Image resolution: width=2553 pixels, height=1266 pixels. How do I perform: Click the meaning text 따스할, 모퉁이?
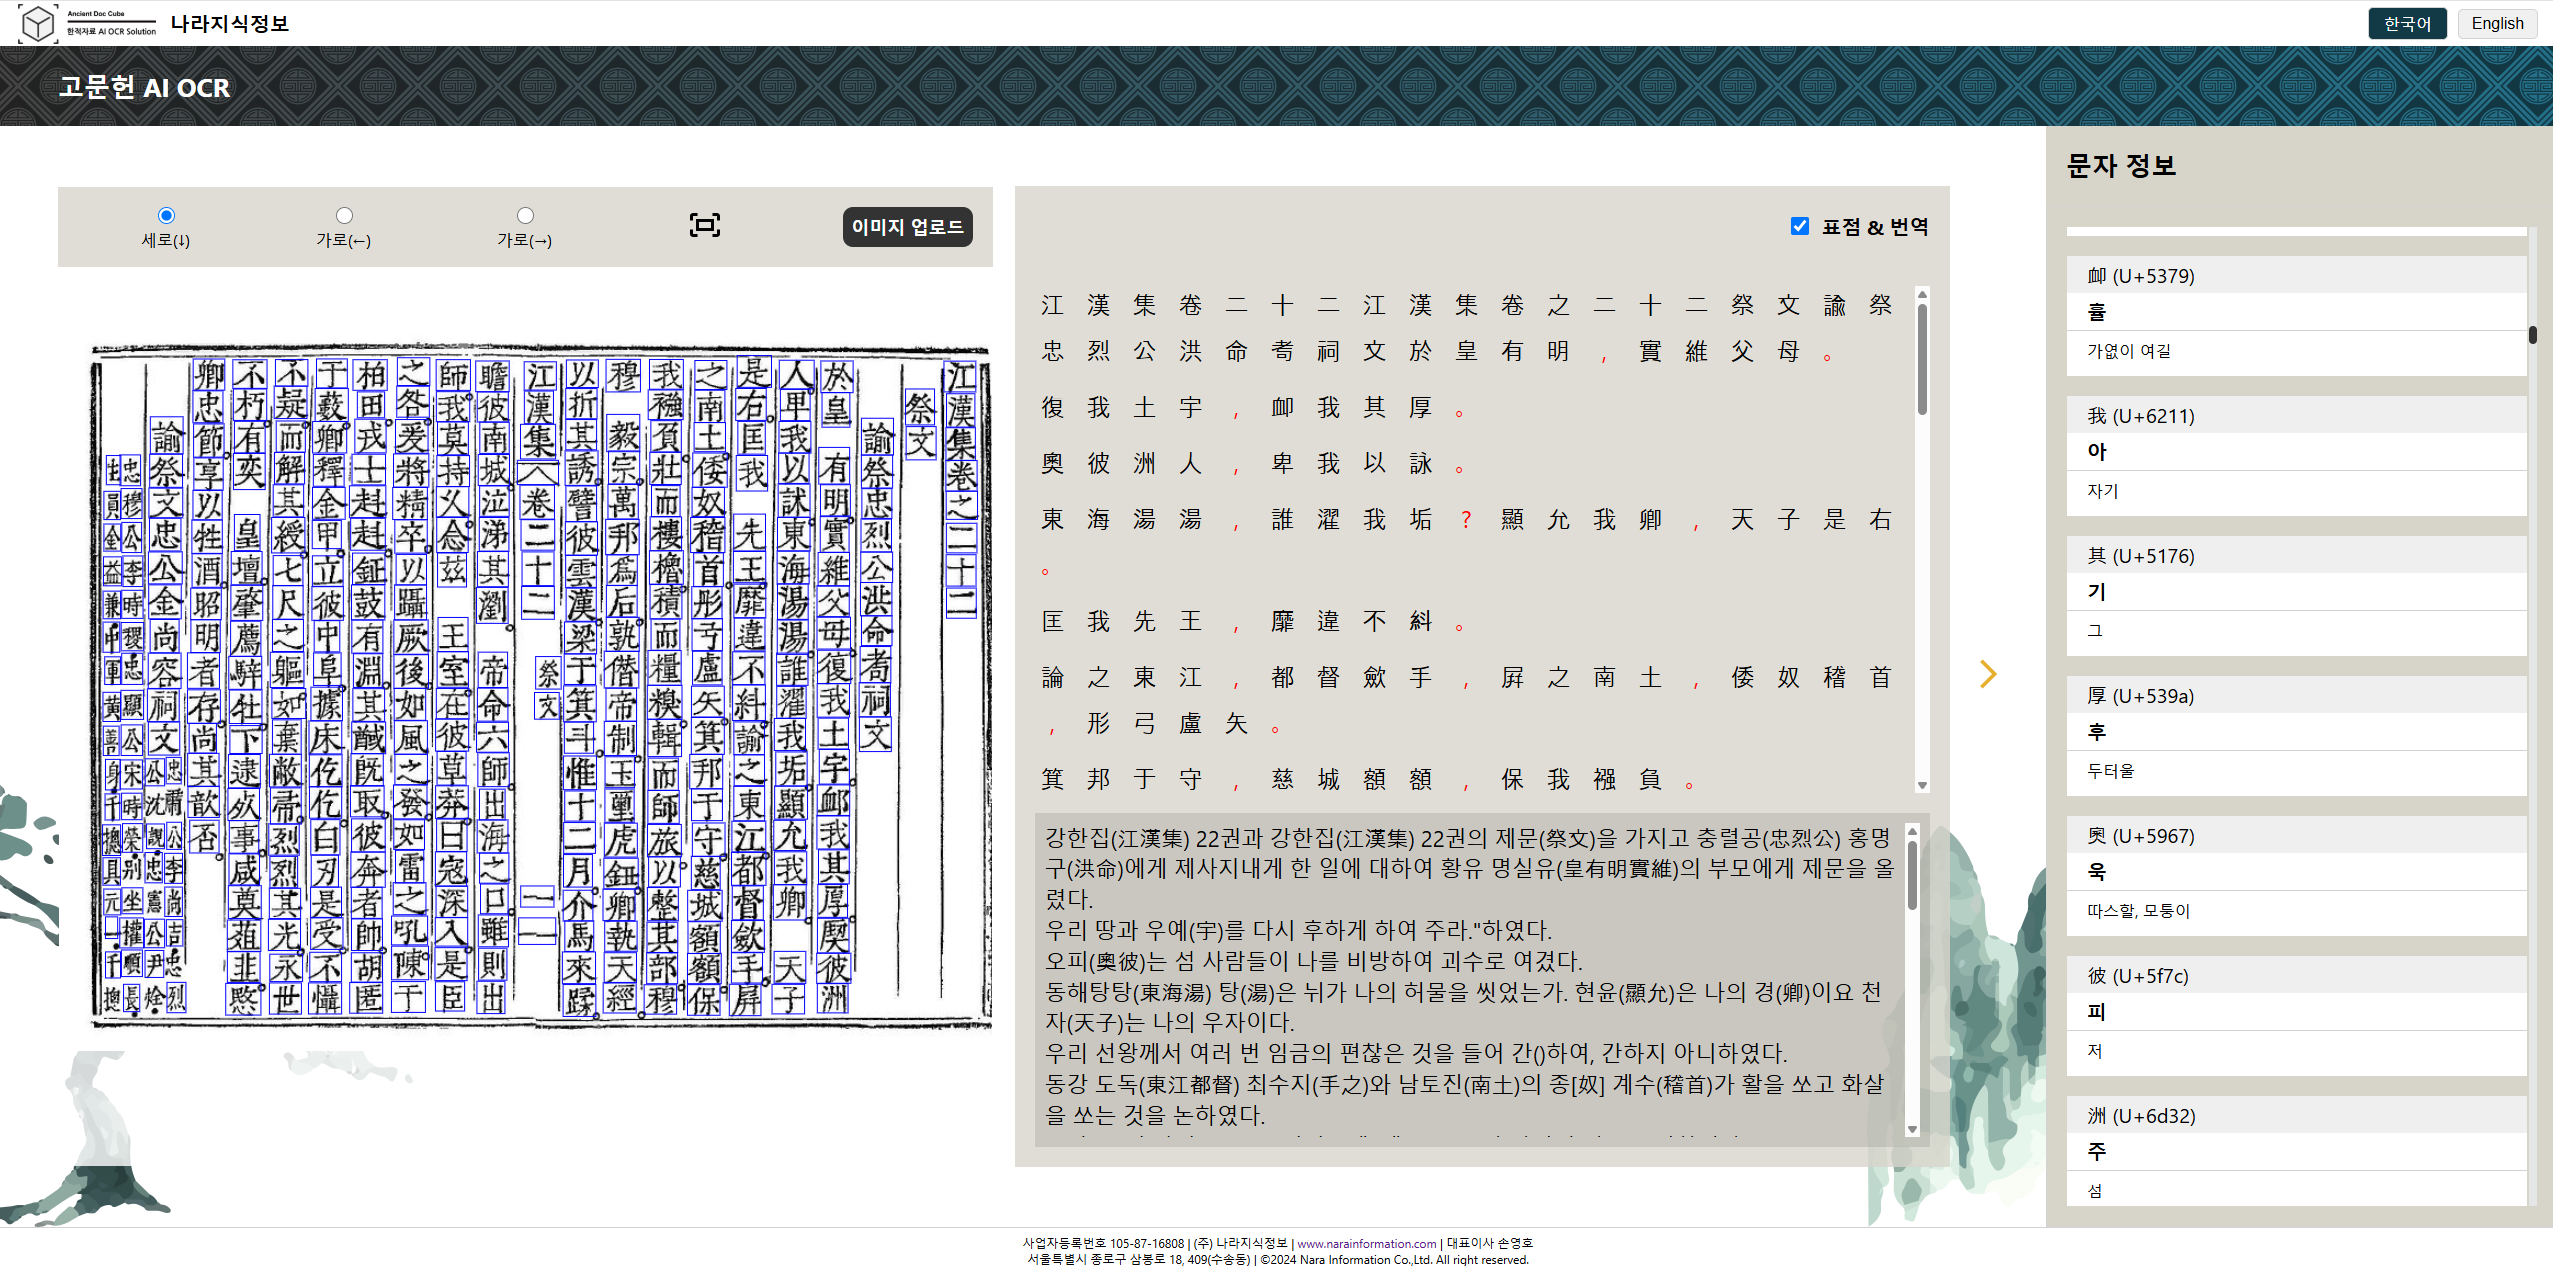click(x=2138, y=911)
